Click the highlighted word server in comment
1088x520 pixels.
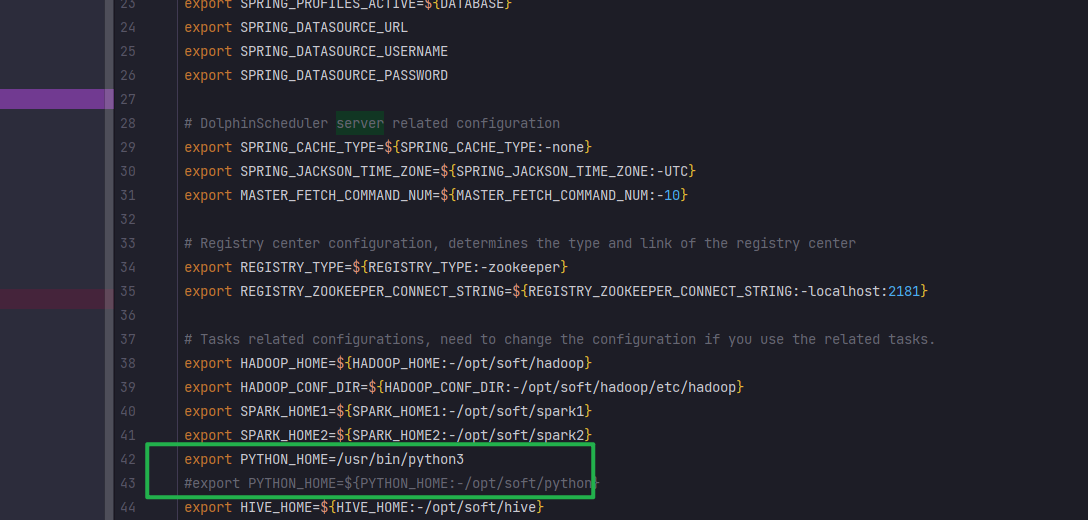click(x=360, y=124)
